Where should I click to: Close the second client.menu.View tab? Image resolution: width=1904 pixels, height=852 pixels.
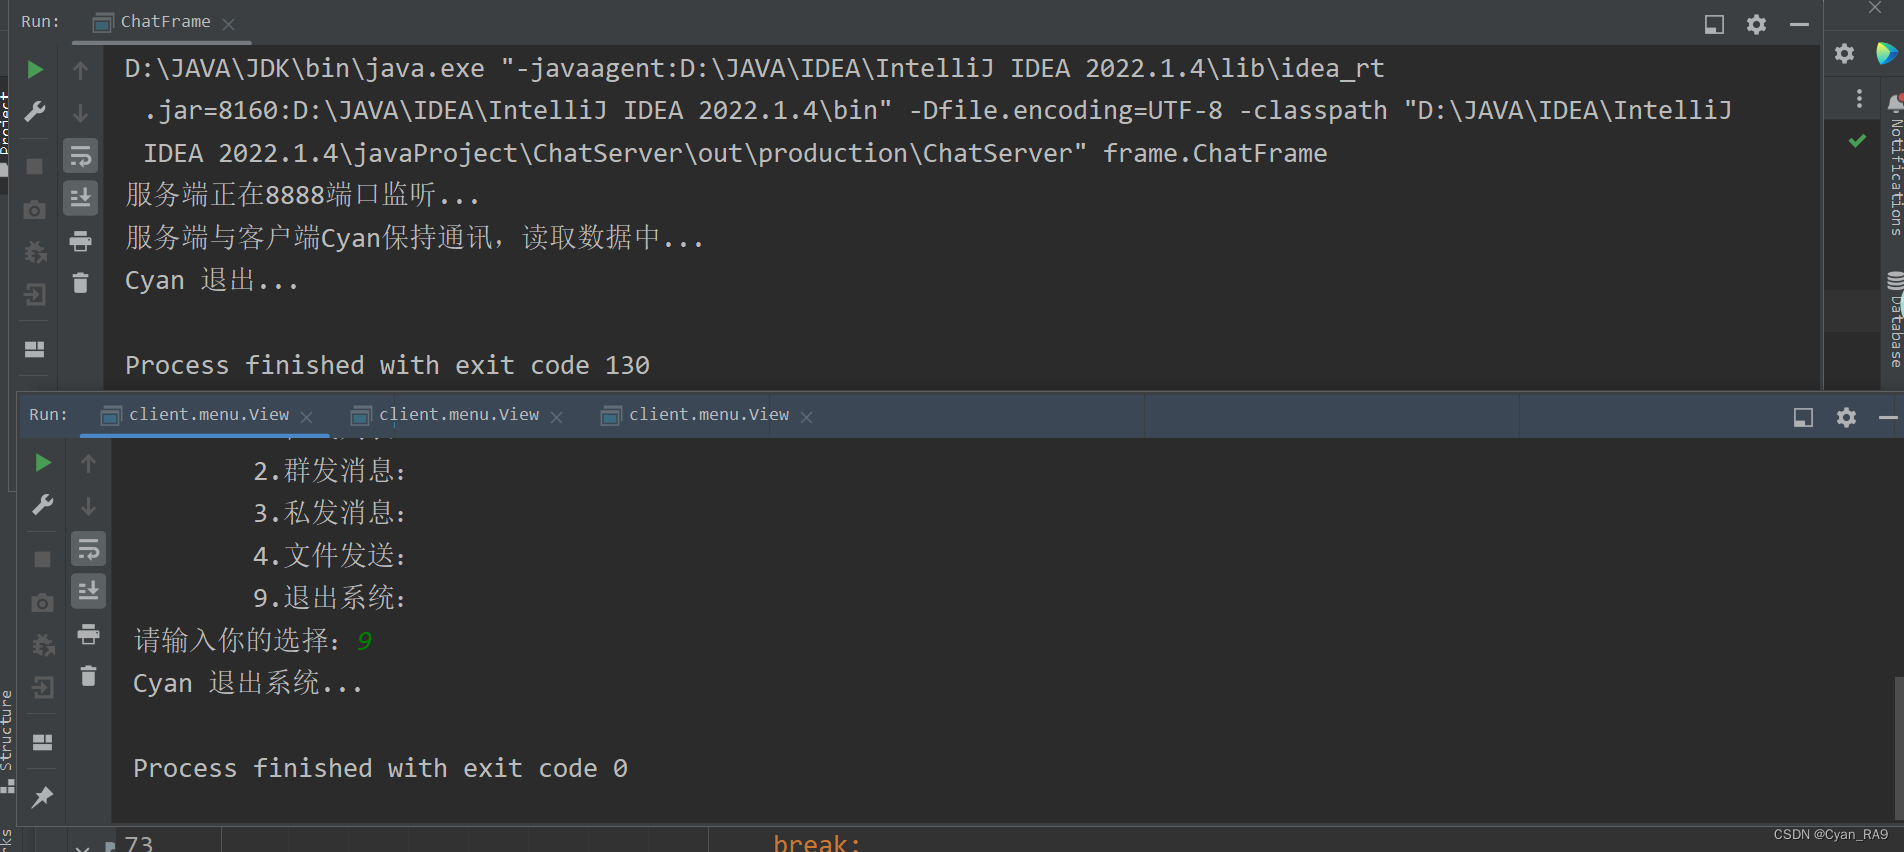click(557, 417)
